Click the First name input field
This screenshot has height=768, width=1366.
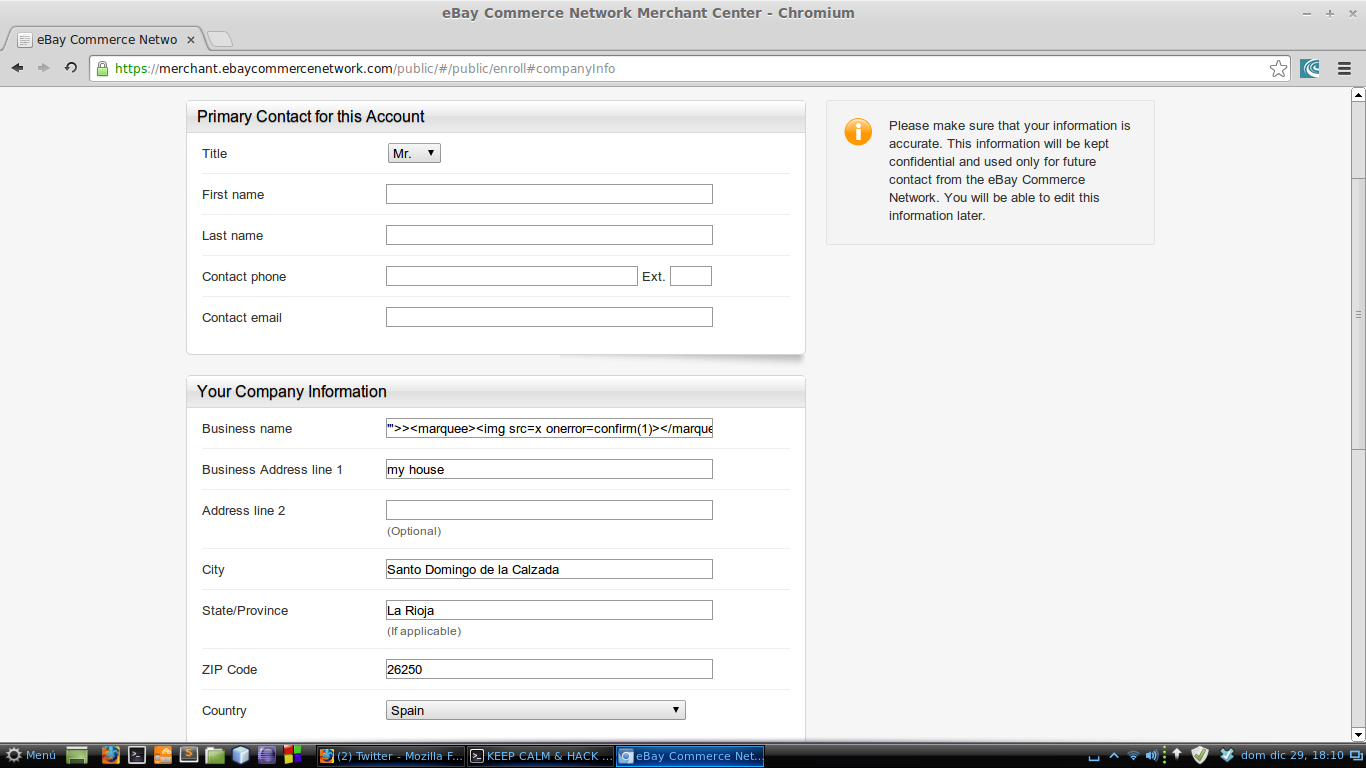pyautogui.click(x=549, y=194)
